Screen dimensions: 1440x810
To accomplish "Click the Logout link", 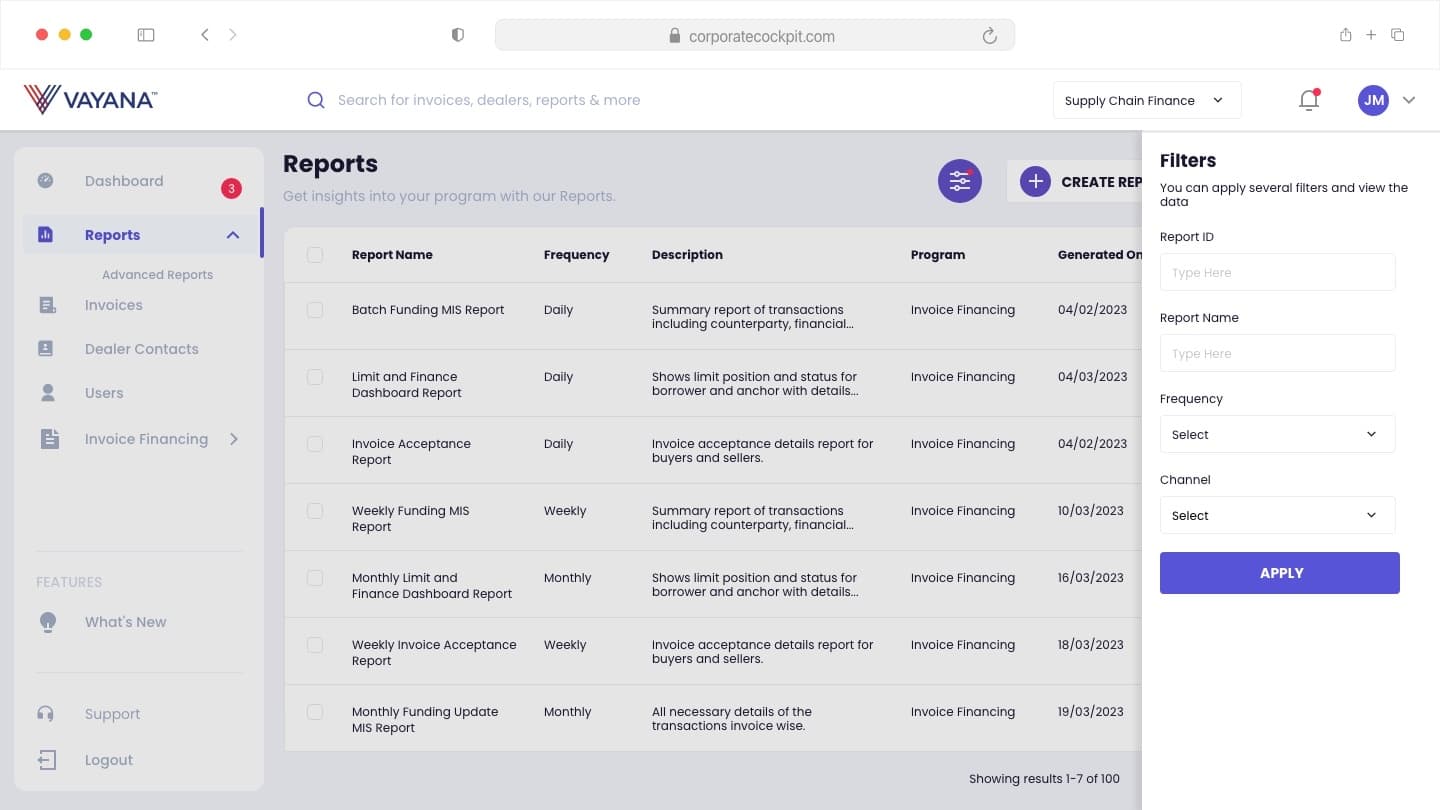I will point(109,760).
